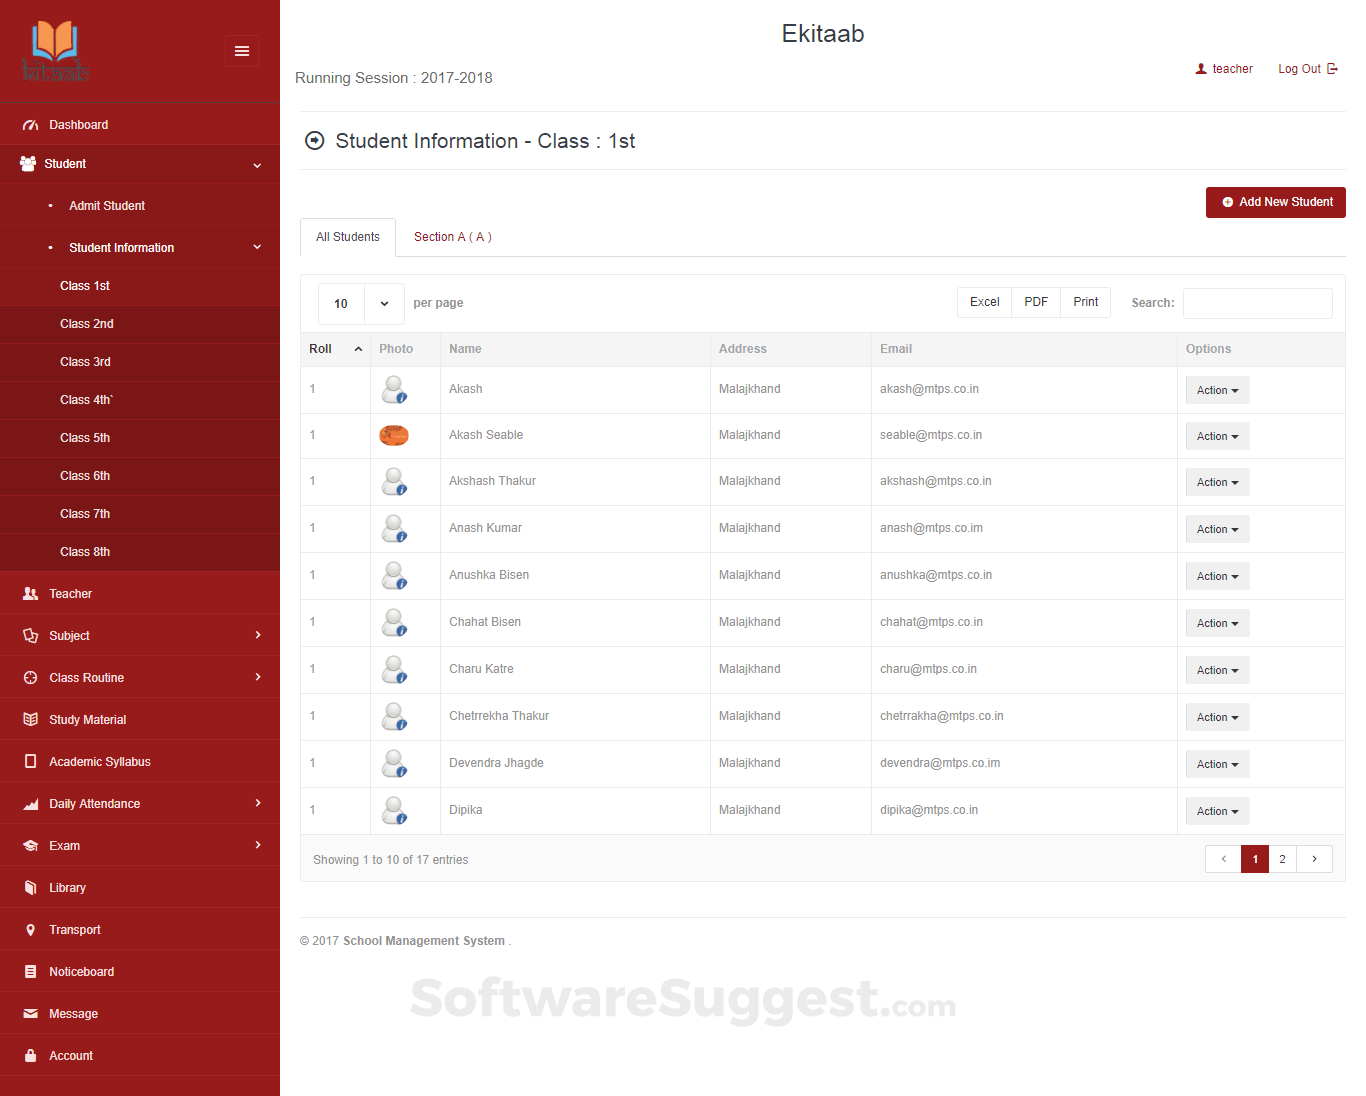Go to next page arrow

click(1314, 859)
